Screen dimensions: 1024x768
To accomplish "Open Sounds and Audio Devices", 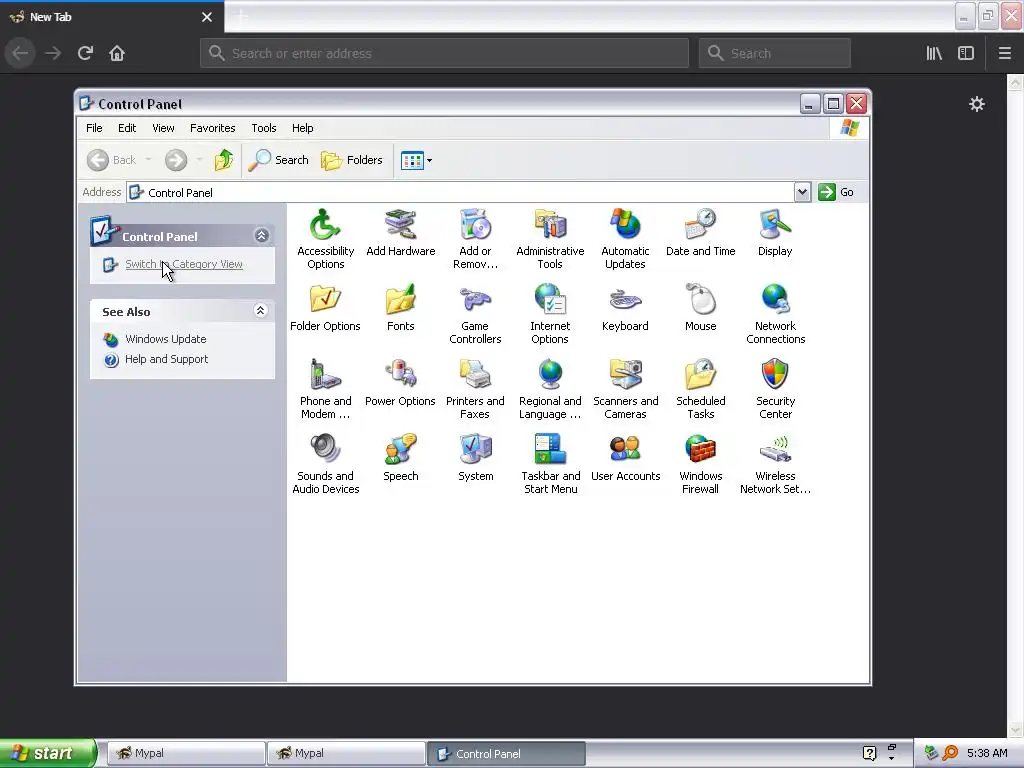I will (325, 464).
